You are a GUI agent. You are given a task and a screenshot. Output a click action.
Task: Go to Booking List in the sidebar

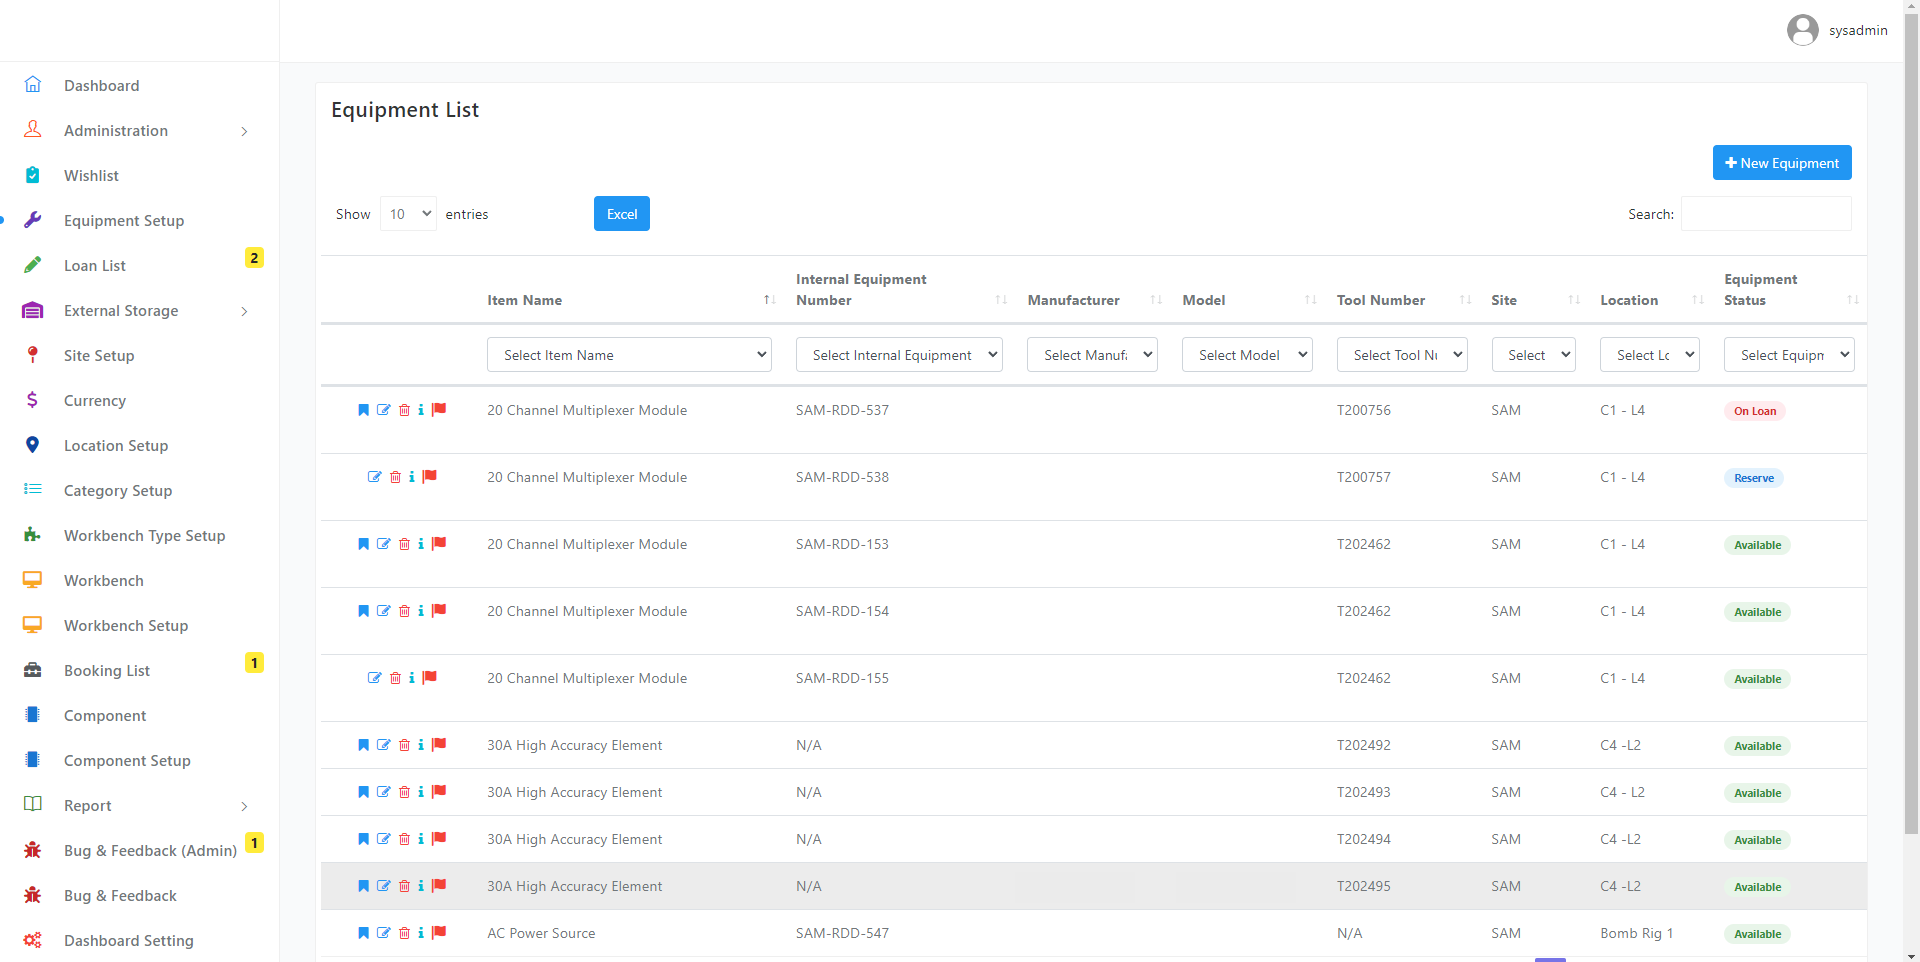(x=107, y=671)
